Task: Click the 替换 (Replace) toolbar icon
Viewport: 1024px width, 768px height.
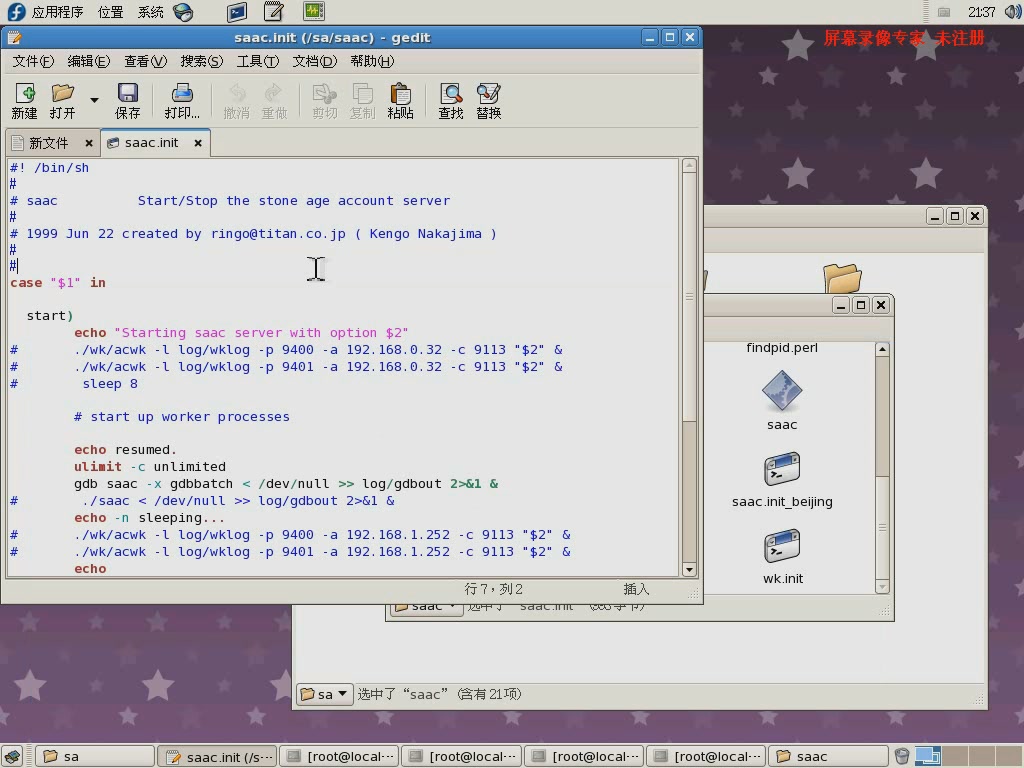Action: tap(488, 101)
